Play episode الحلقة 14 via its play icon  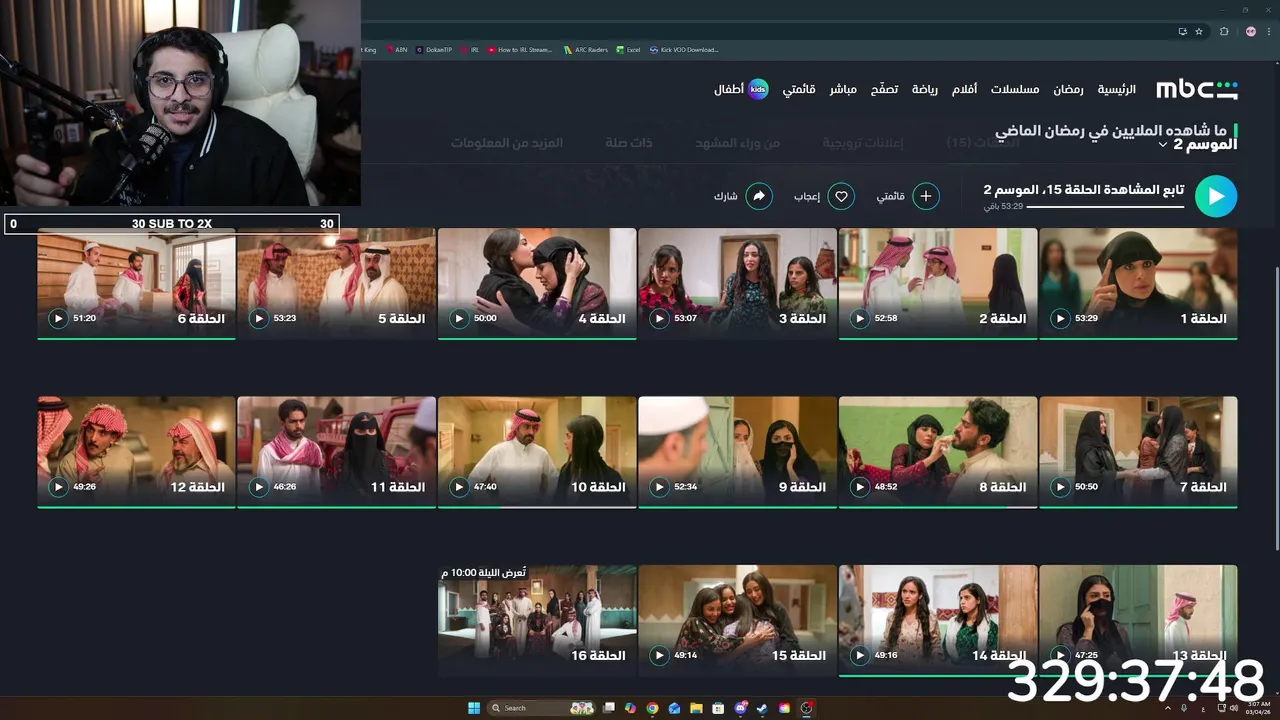click(x=860, y=655)
